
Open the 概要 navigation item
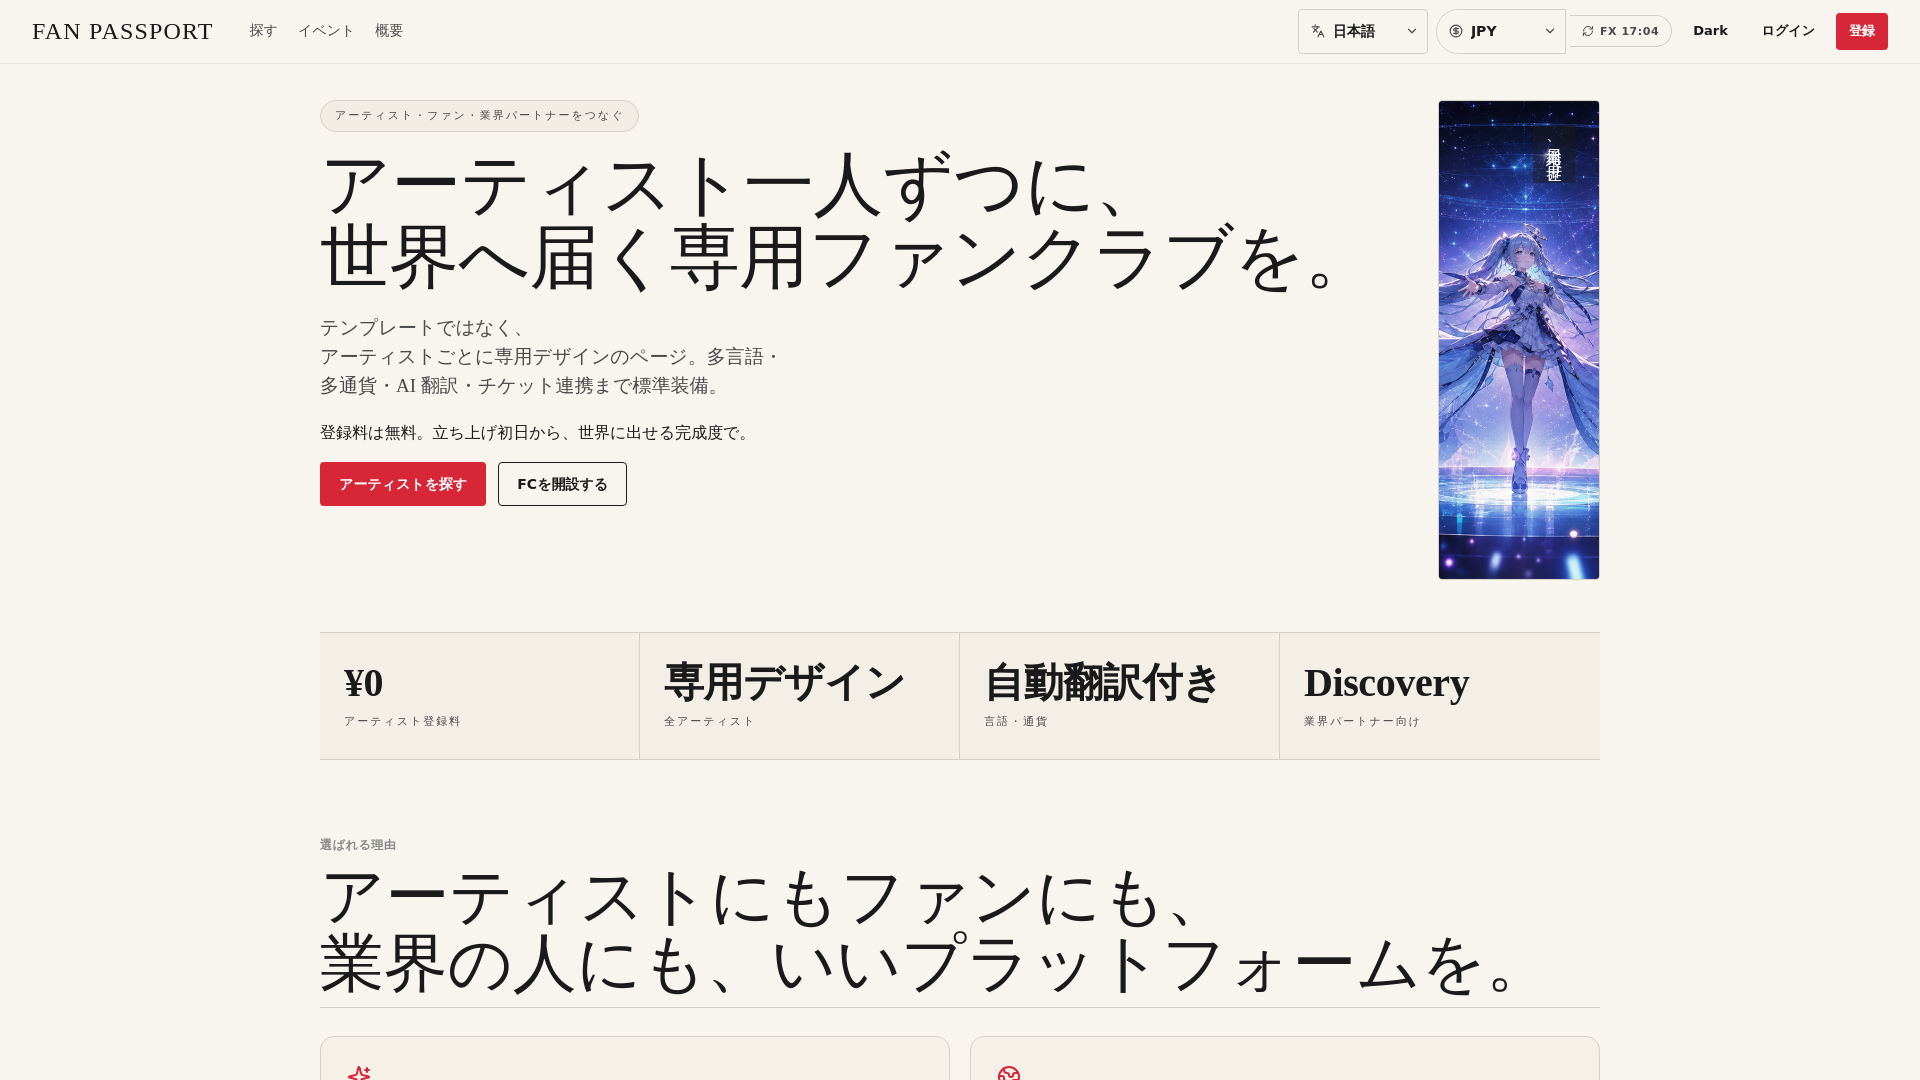[389, 31]
